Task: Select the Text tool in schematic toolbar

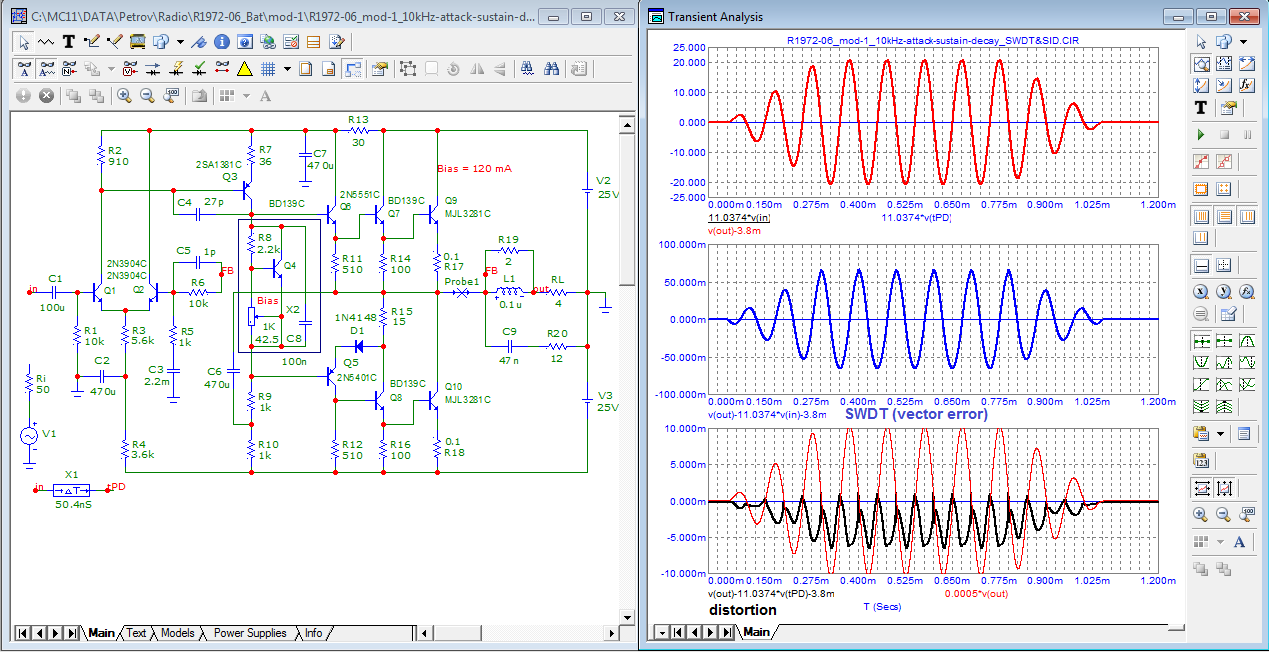Action: (69, 42)
